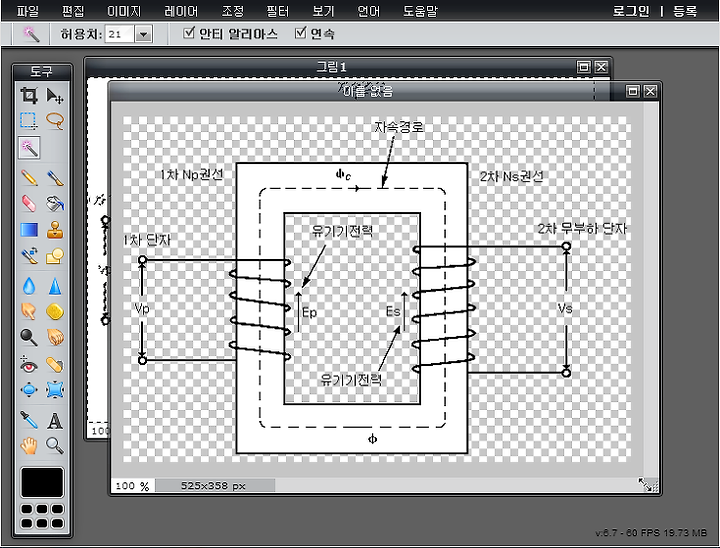Image resolution: width=720 pixels, height=548 pixels.
Task: Select the Color replace tool
Action: [29, 256]
